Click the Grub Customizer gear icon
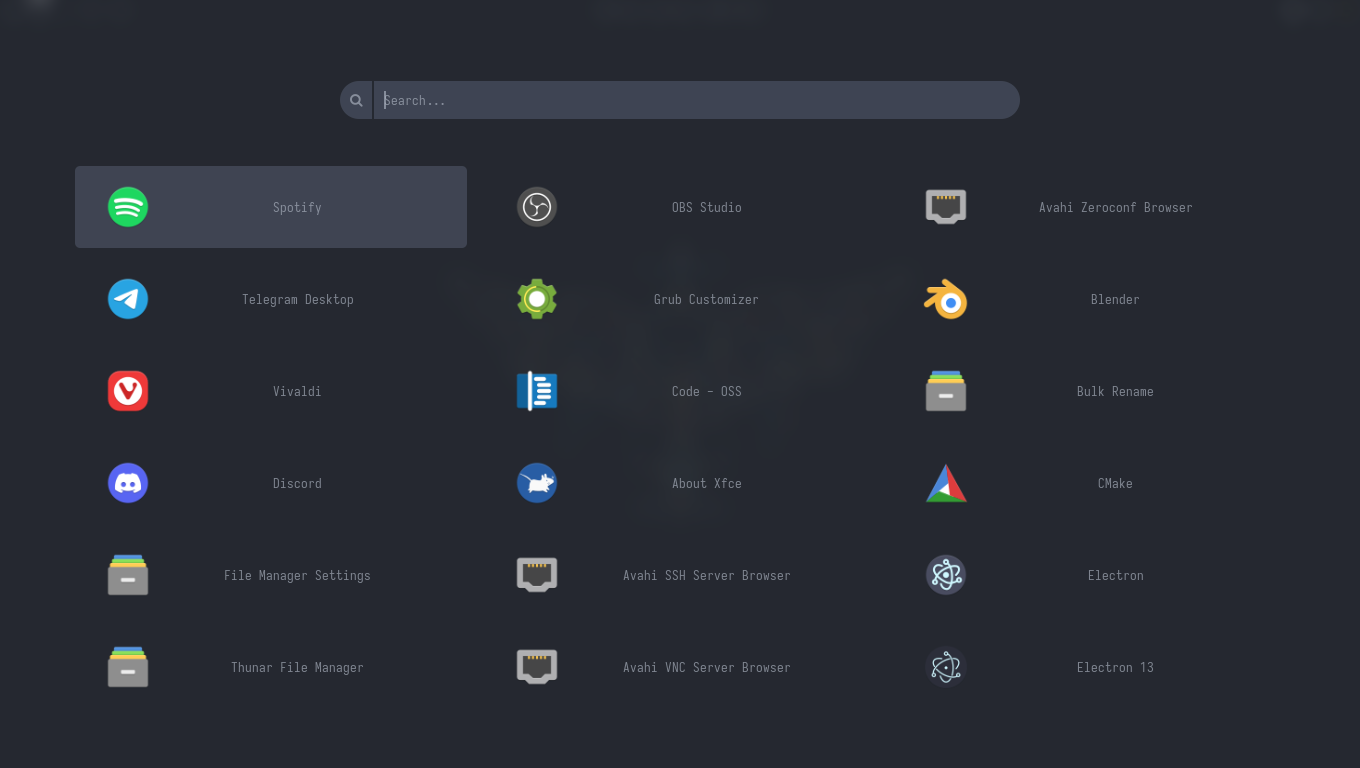1360x768 pixels. (x=537, y=299)
